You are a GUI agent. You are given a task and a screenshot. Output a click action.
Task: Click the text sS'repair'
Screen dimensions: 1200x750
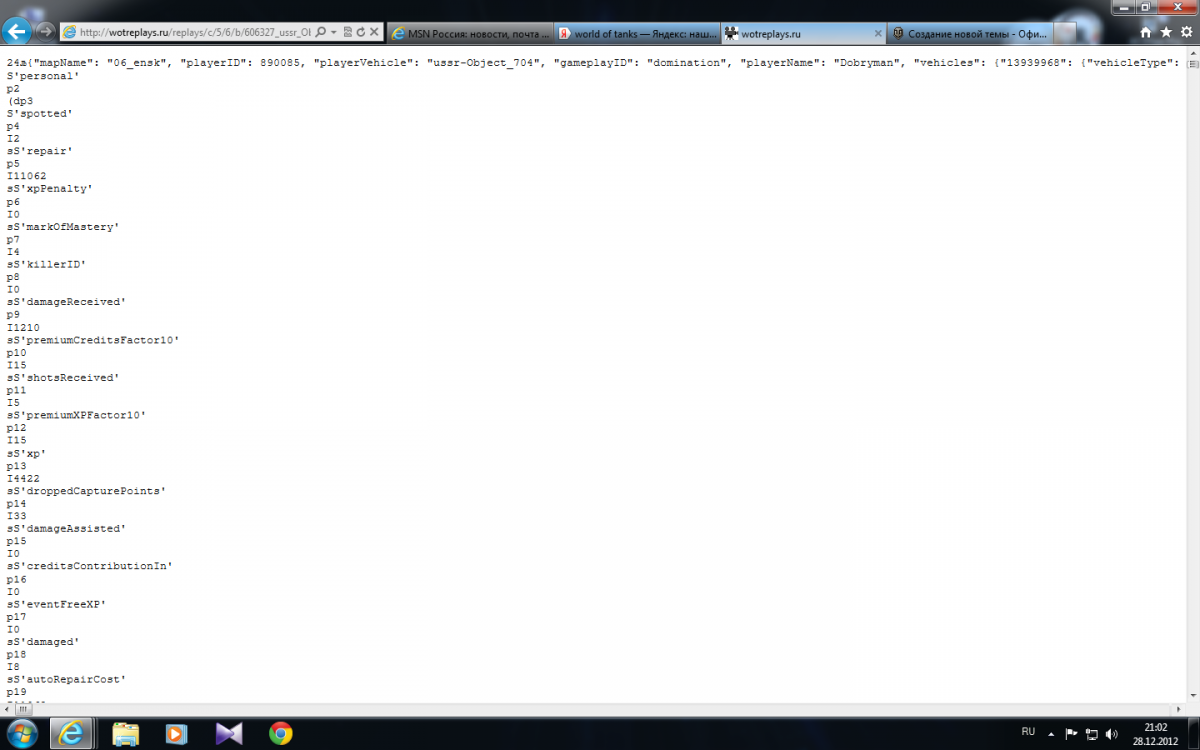tap(40, 151)
